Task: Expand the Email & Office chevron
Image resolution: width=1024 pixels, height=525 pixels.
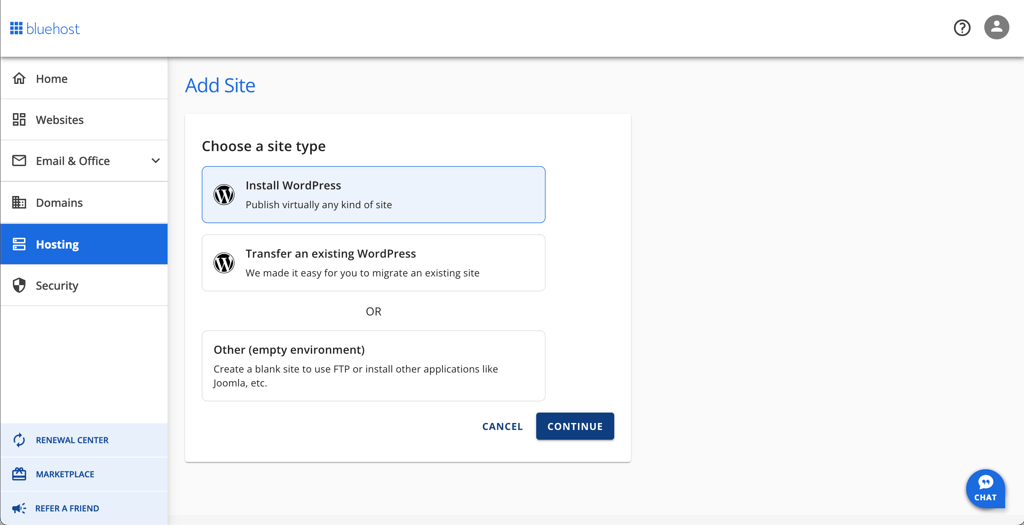Action: click(155, 161)
